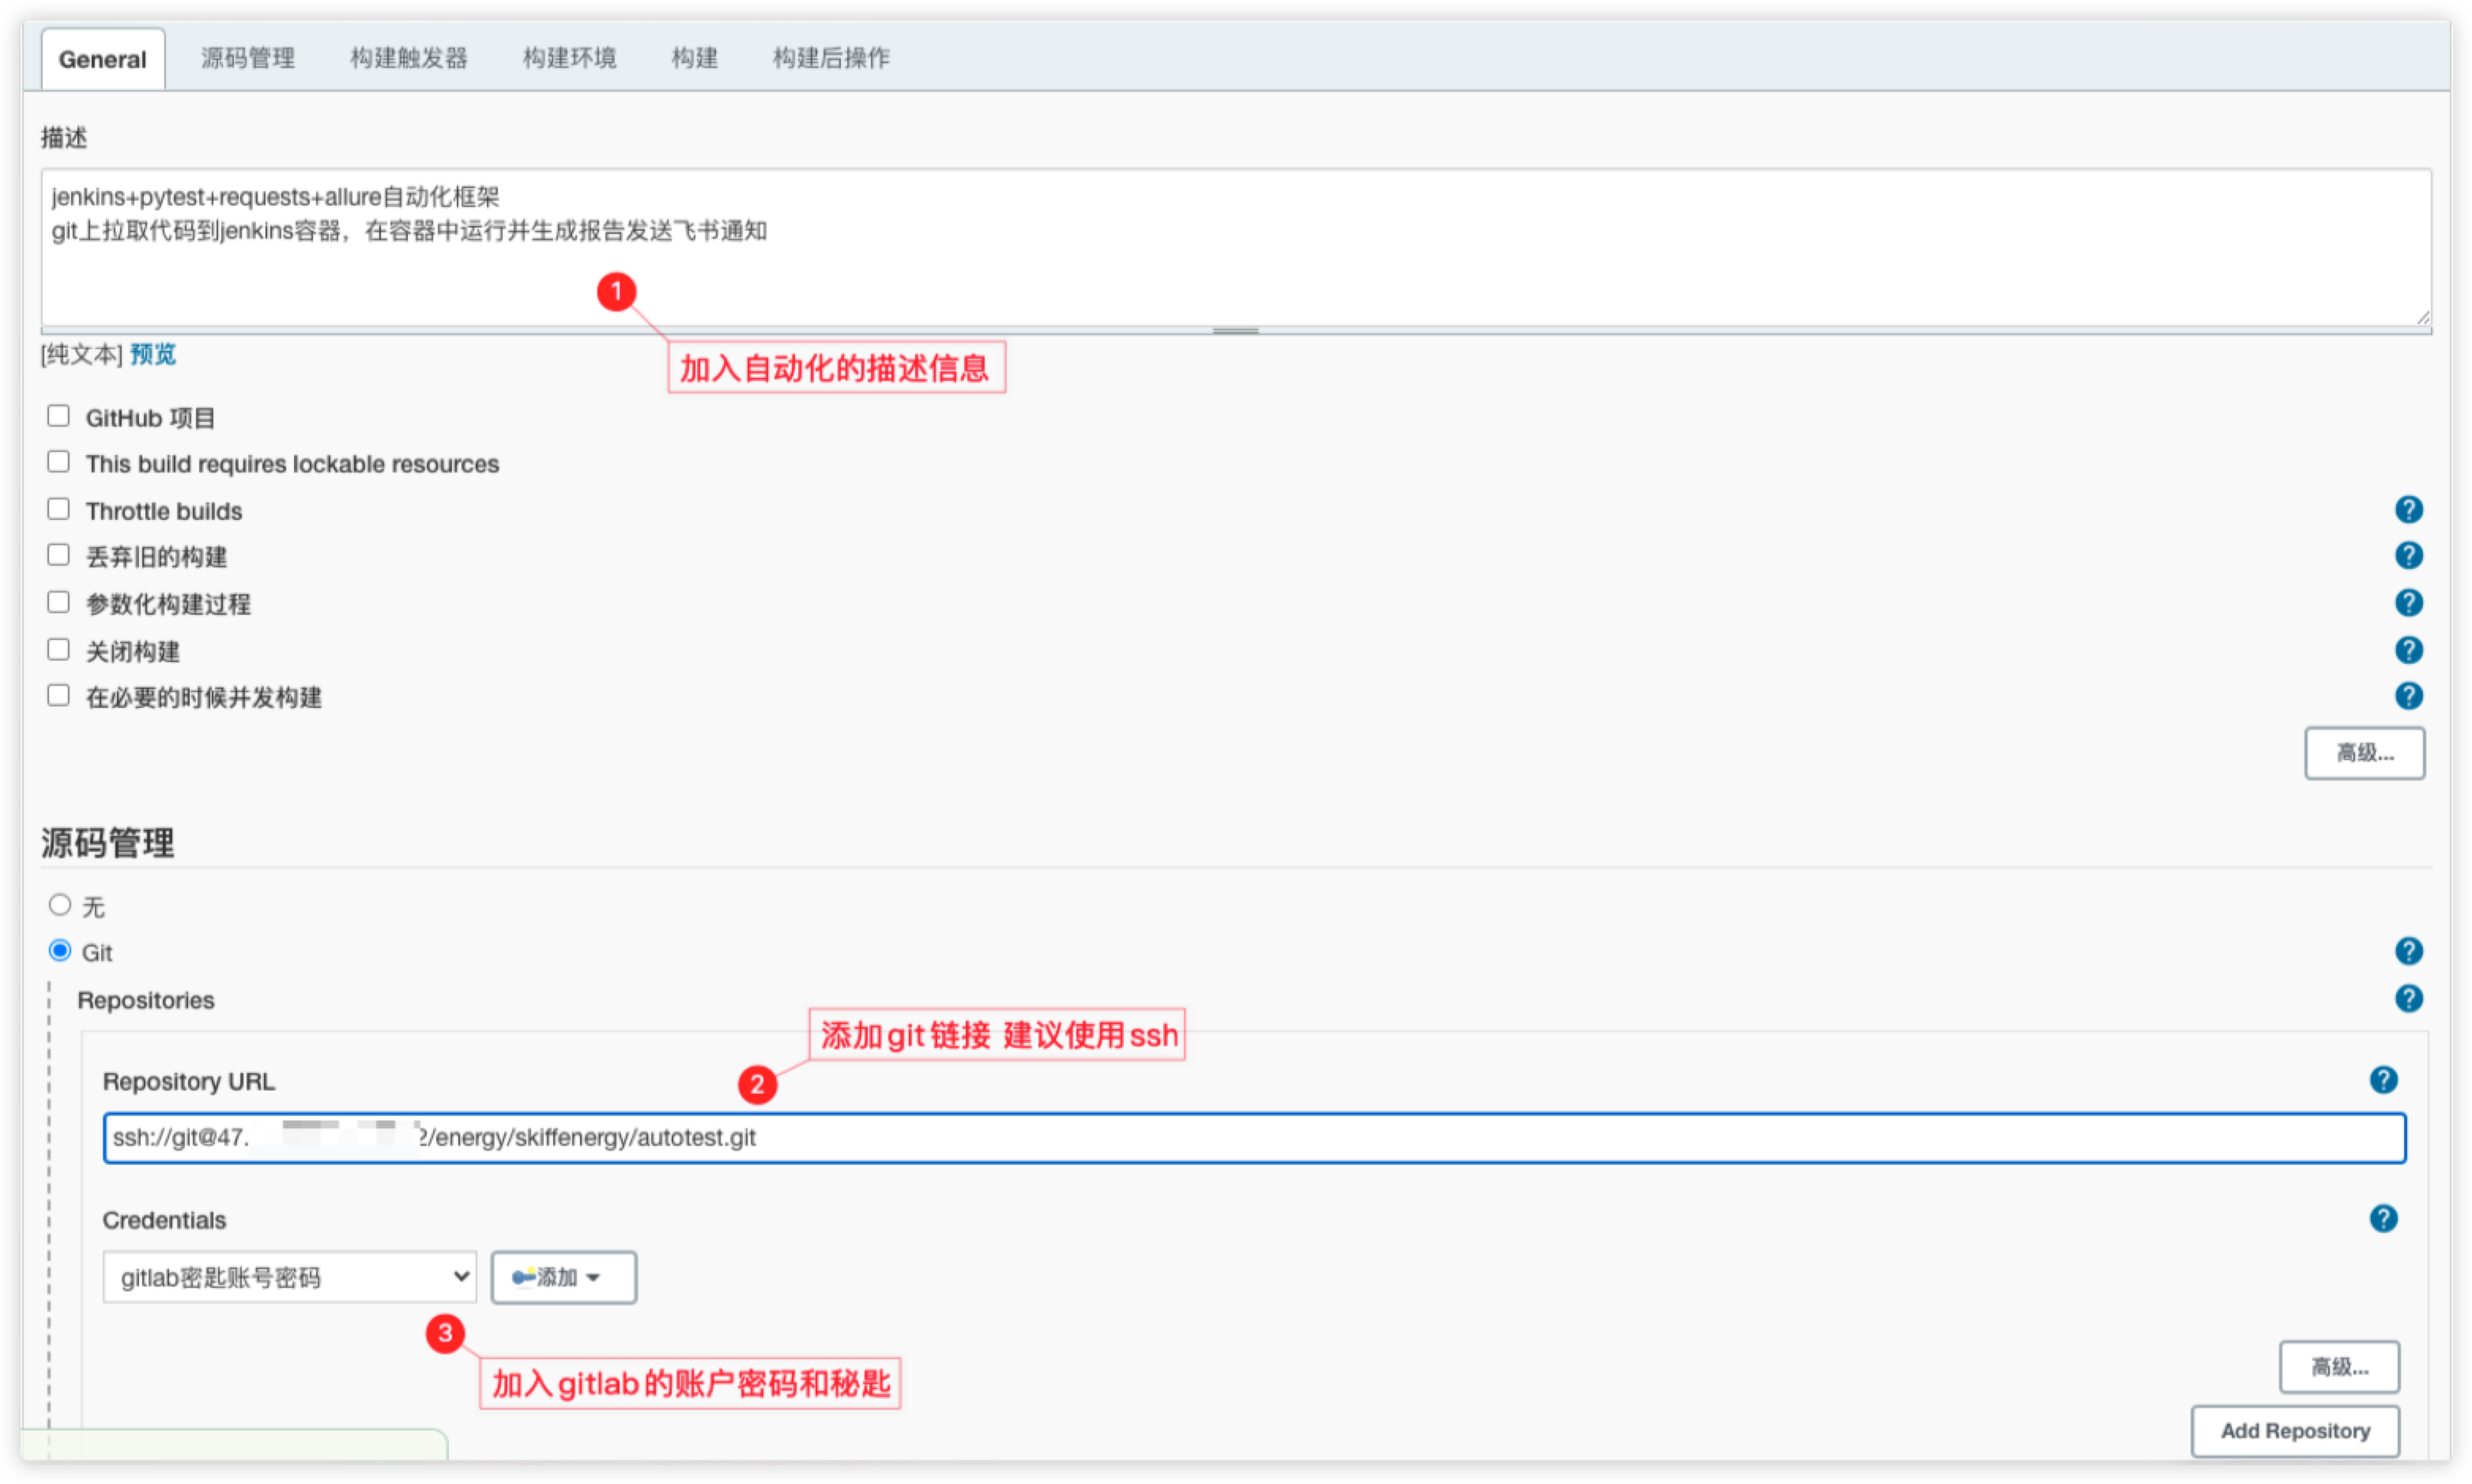Click help icon beside Throttle builds
The height and width of the screenshot is (1484, 2472).
2408,510
